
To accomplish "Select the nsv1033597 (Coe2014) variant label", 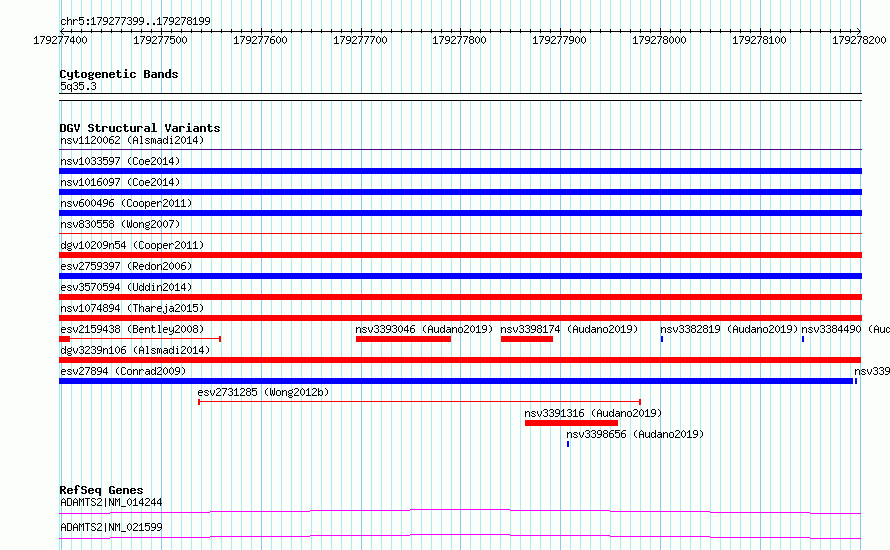I will (x=120, y=161).
